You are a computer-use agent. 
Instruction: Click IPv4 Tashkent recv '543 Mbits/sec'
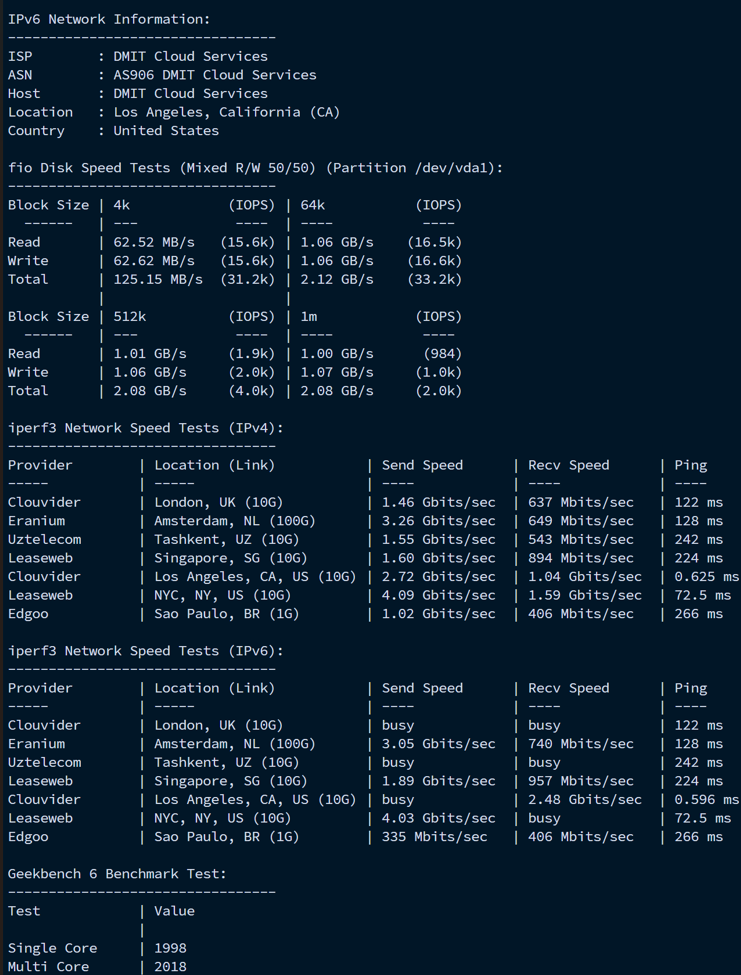pyautogui.click(x=581, y=540)
